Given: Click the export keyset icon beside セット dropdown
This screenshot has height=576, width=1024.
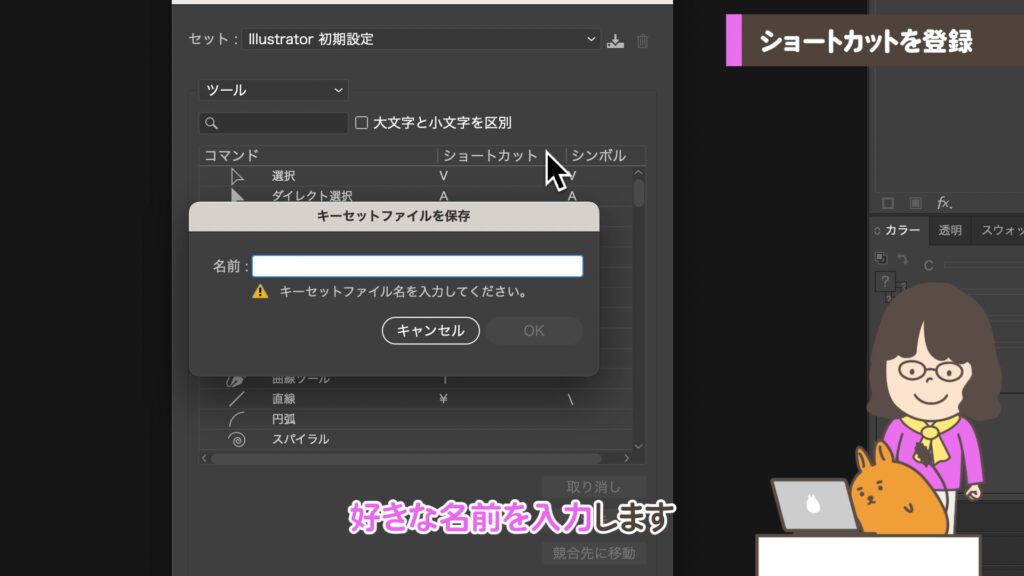Looking at the screenshot, I should click(615, 40).
